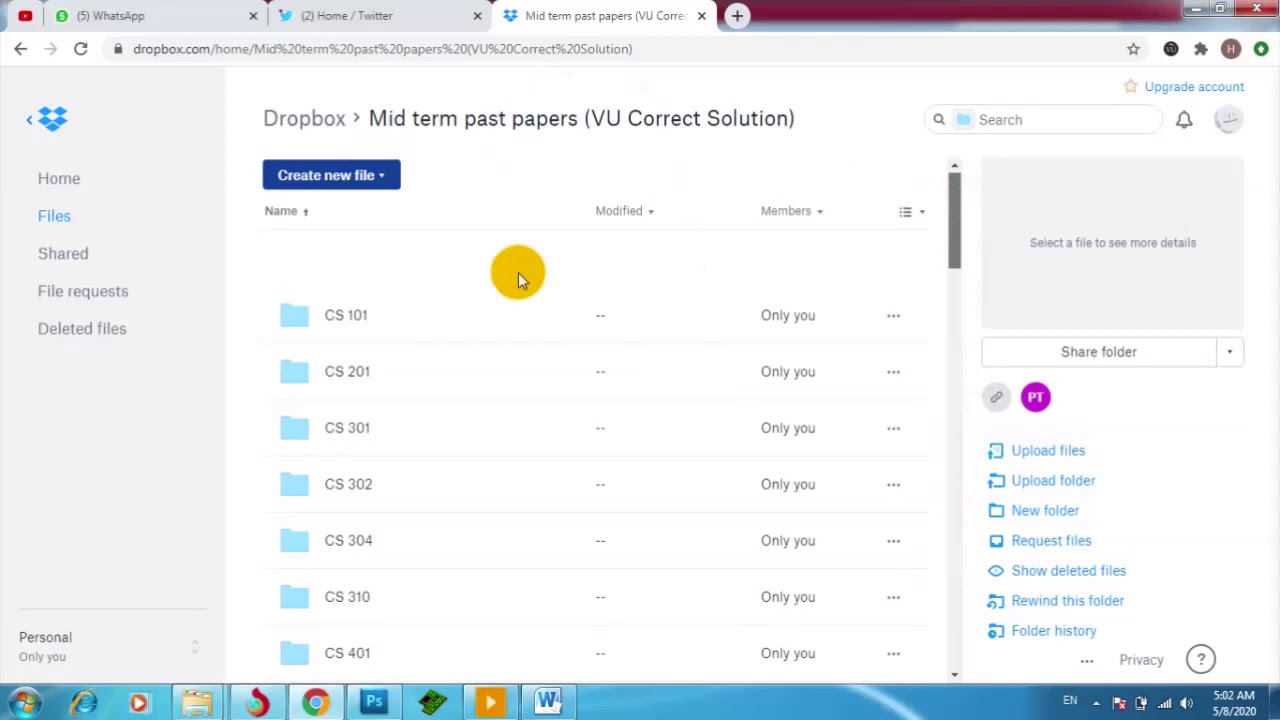Open more options for CS 304
The width and height of the screenshot is (1280, 720).
(x=893, y=541)
